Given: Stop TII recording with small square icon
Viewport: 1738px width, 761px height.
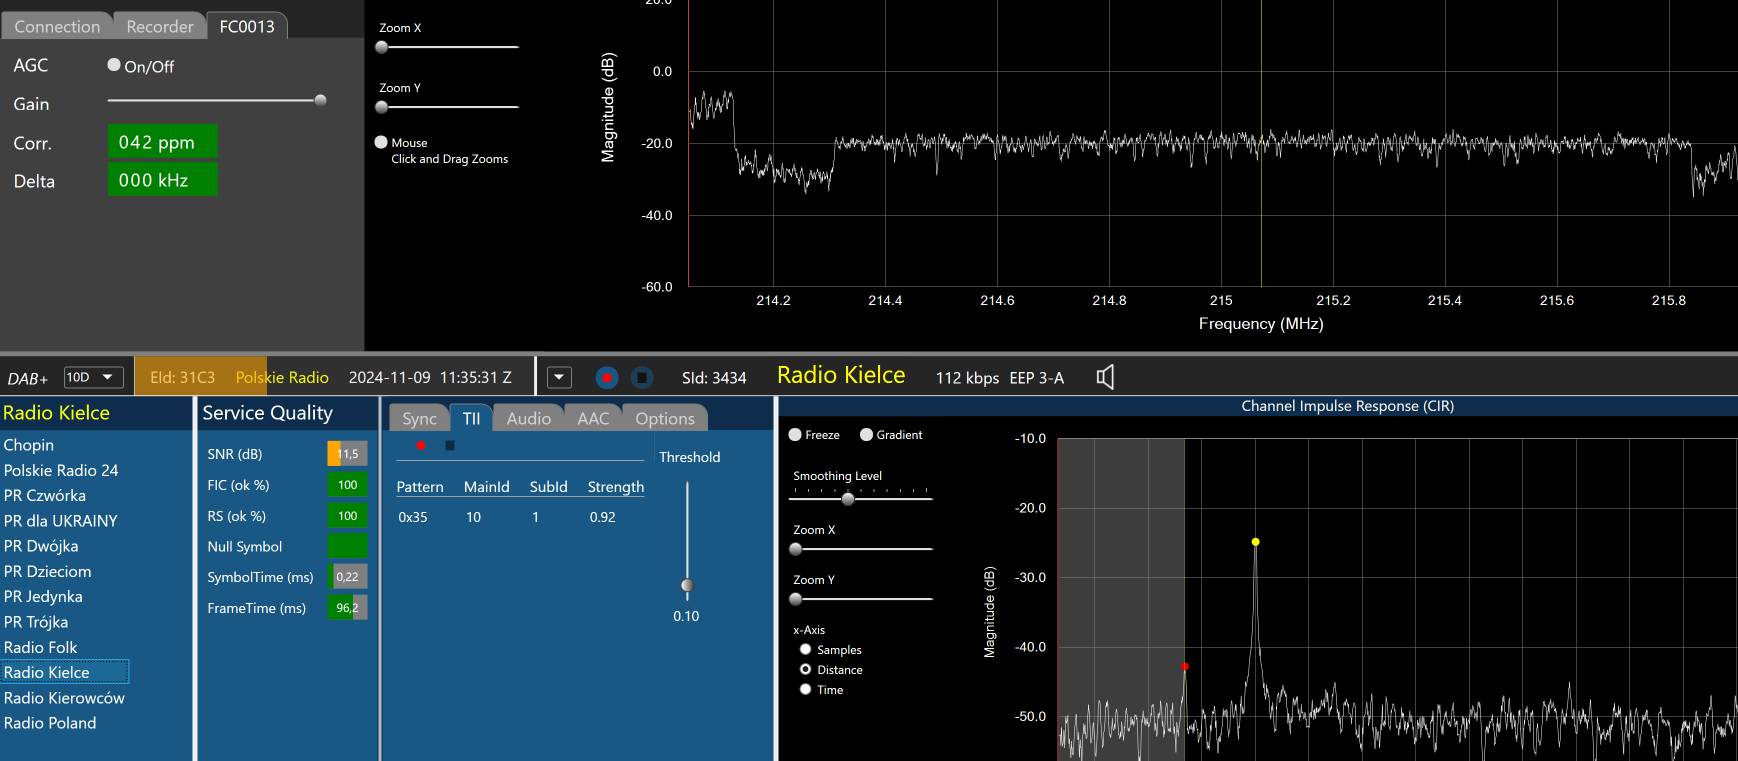Looking at the screenshot, I should tap(450, 445).
